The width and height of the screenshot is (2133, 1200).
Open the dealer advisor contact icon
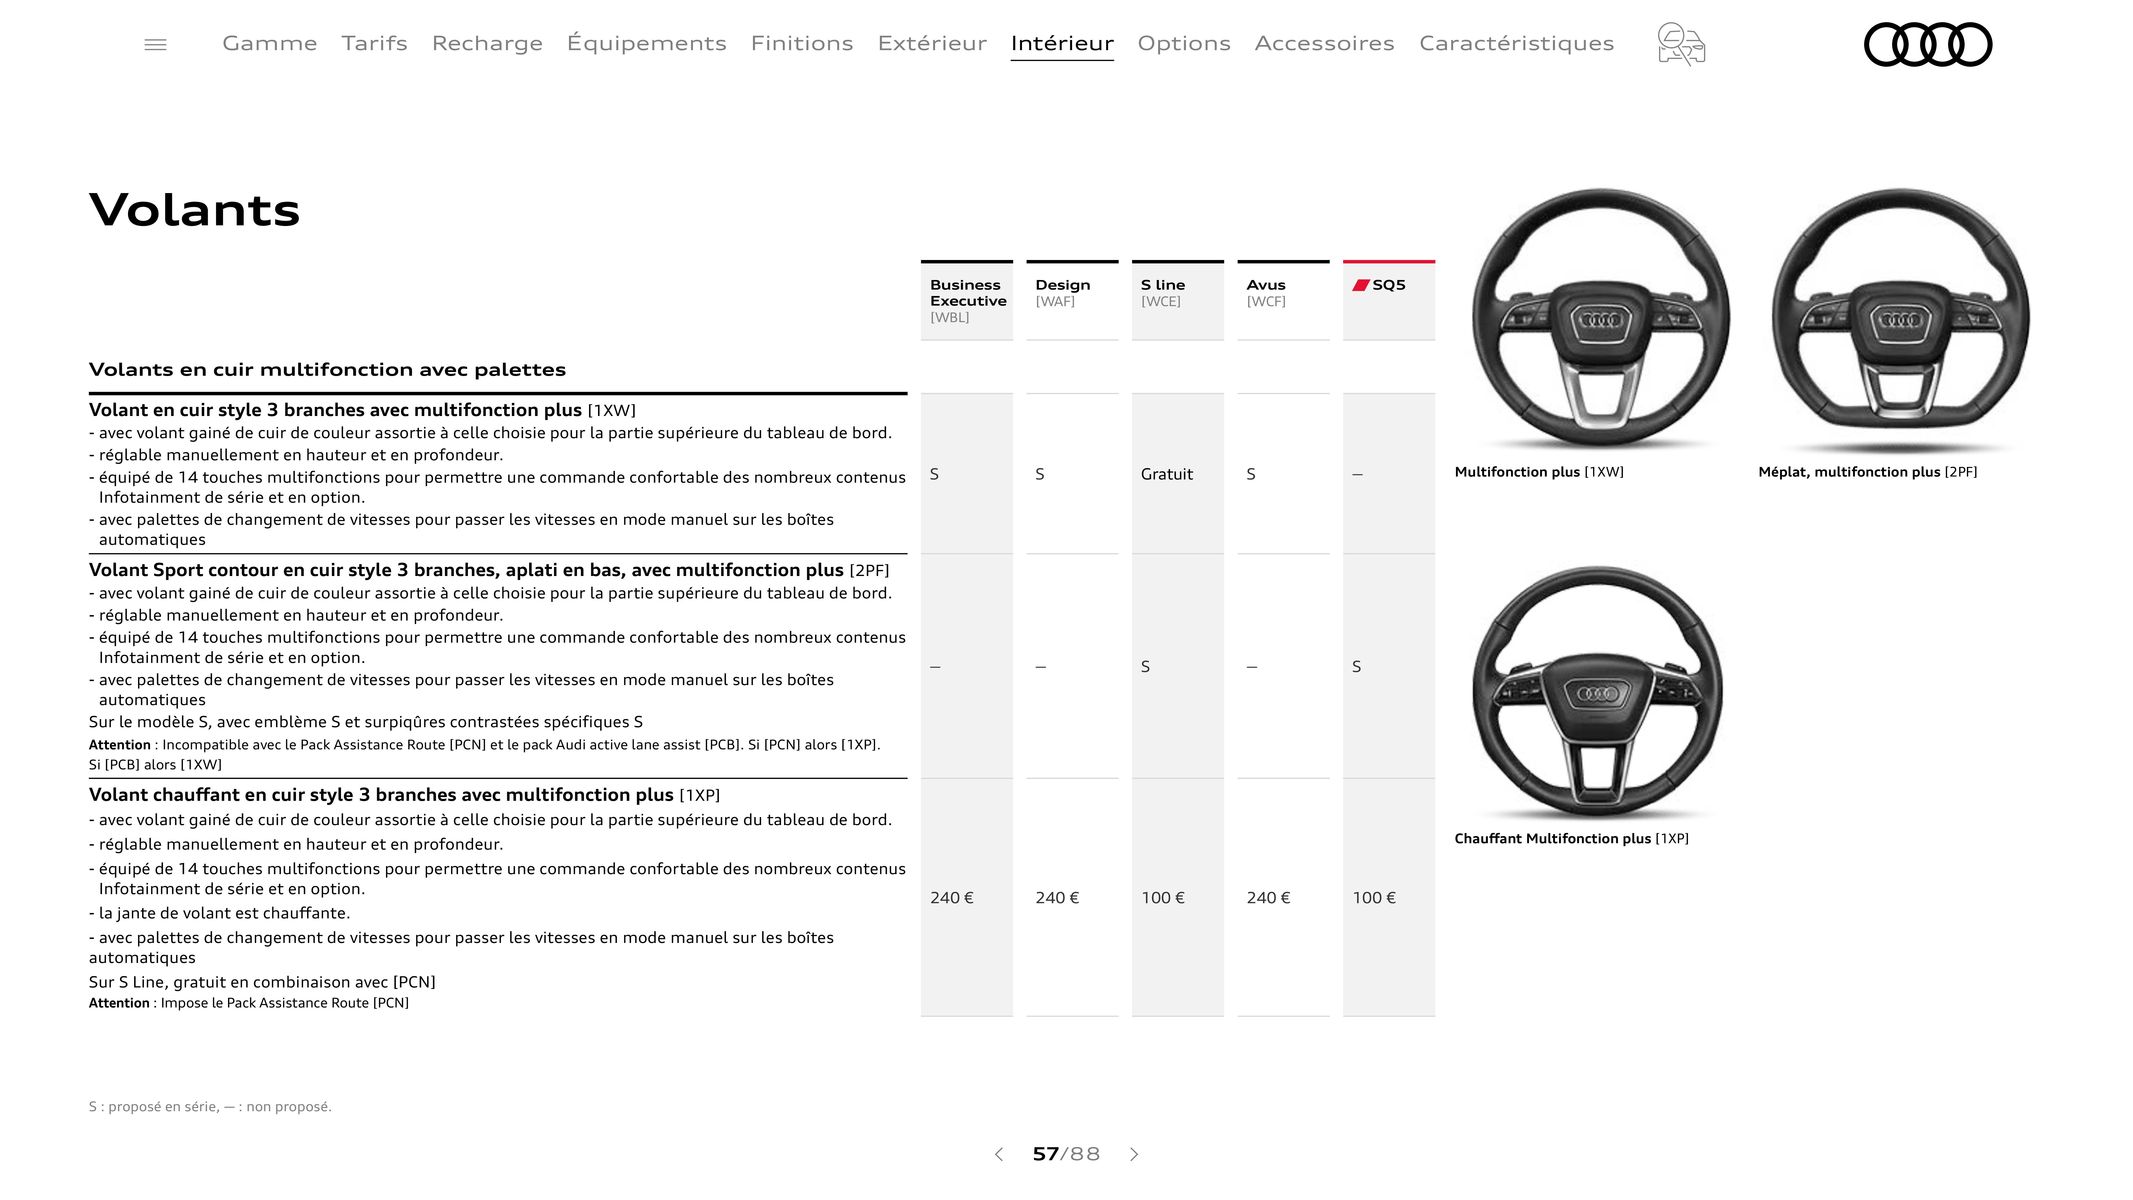click(x=1681, y=44)
